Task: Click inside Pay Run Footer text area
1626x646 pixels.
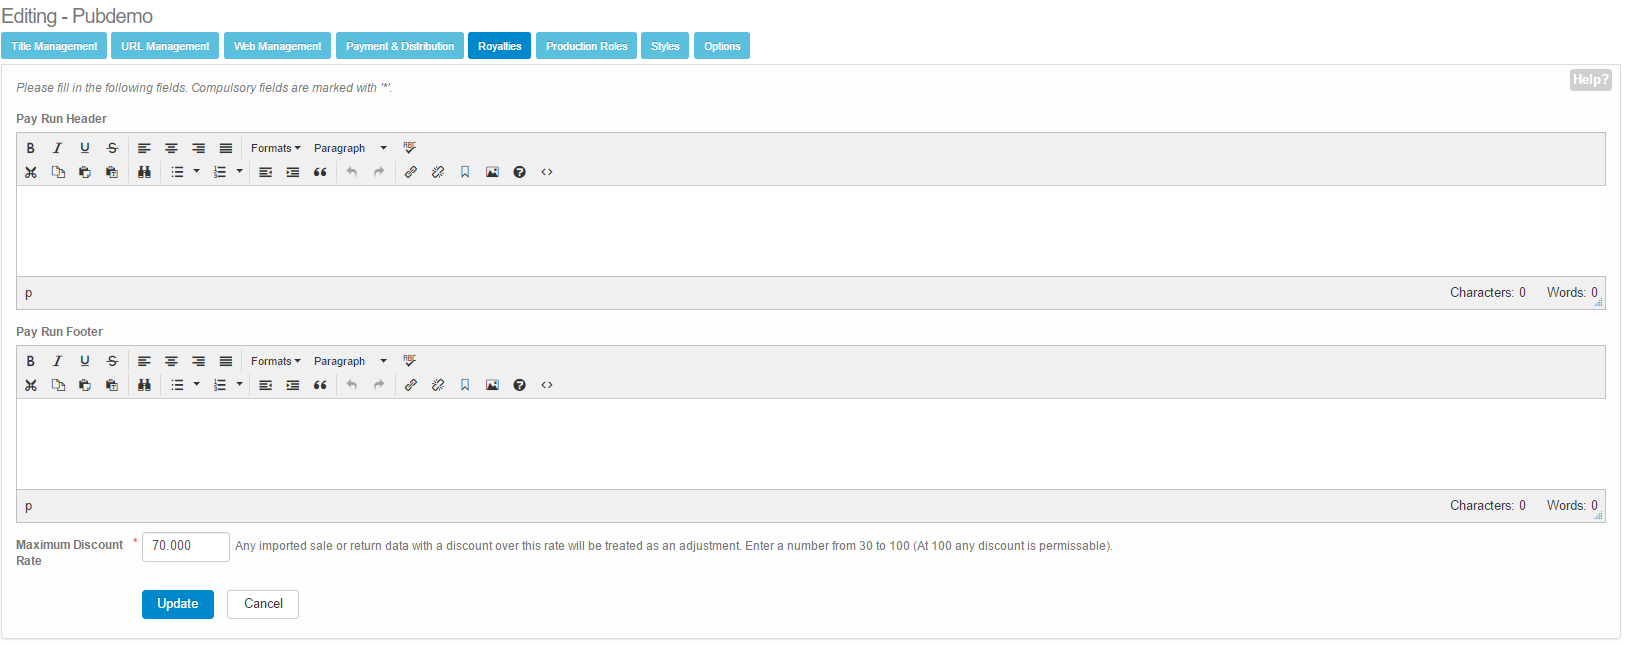Action: 811,444
